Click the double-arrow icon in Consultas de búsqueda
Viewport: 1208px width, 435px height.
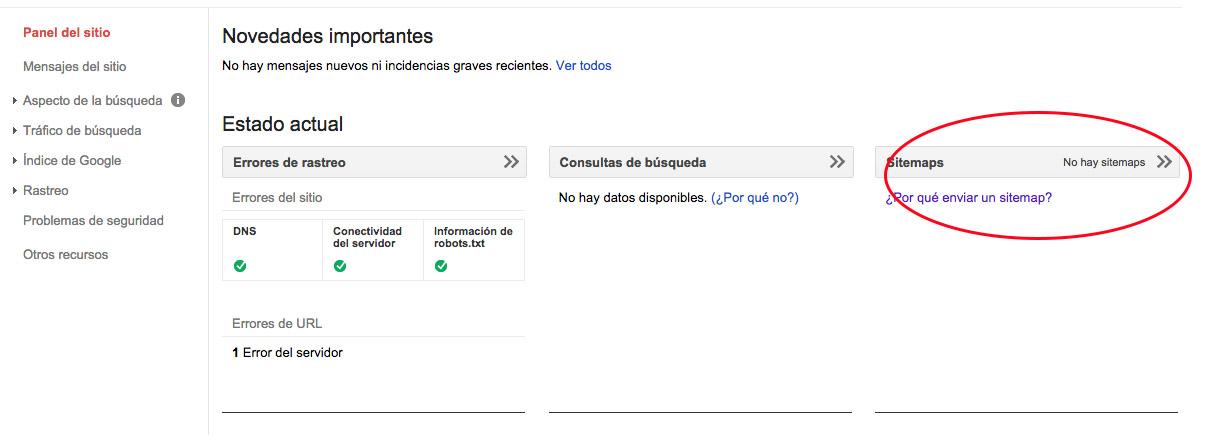pos(838,162)
